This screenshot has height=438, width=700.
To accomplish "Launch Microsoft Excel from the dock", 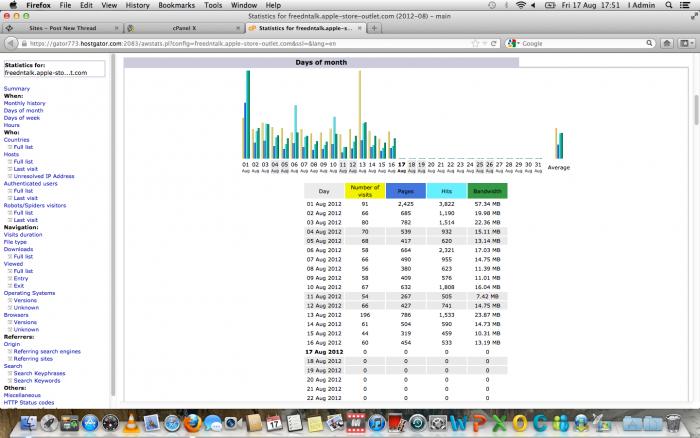I will tap(499, 422).
